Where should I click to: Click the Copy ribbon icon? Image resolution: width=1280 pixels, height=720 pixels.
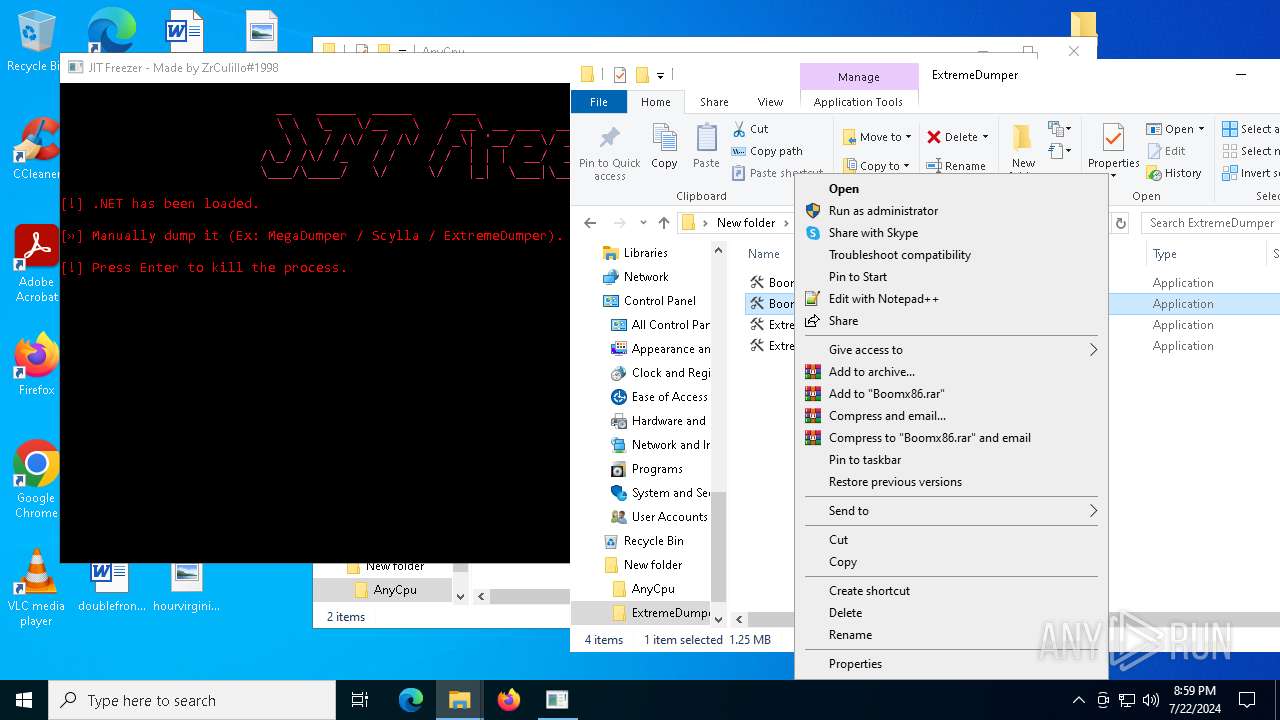(x=664, y=146)
